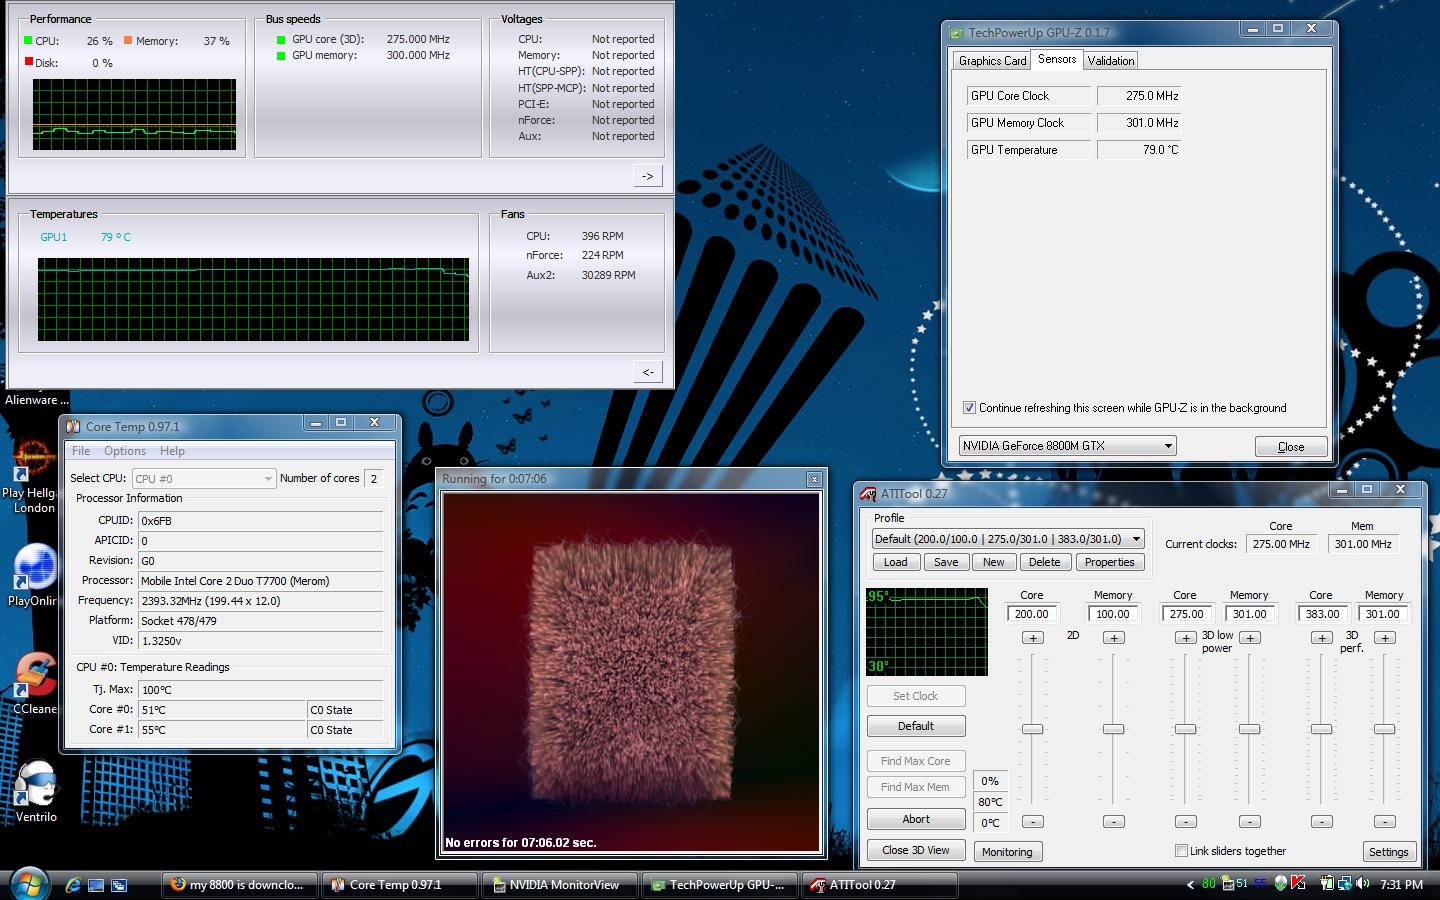Click the minus button below 2D Memory slider
The width and height of the screenshot is (1440, 900).
(1114, 822)
